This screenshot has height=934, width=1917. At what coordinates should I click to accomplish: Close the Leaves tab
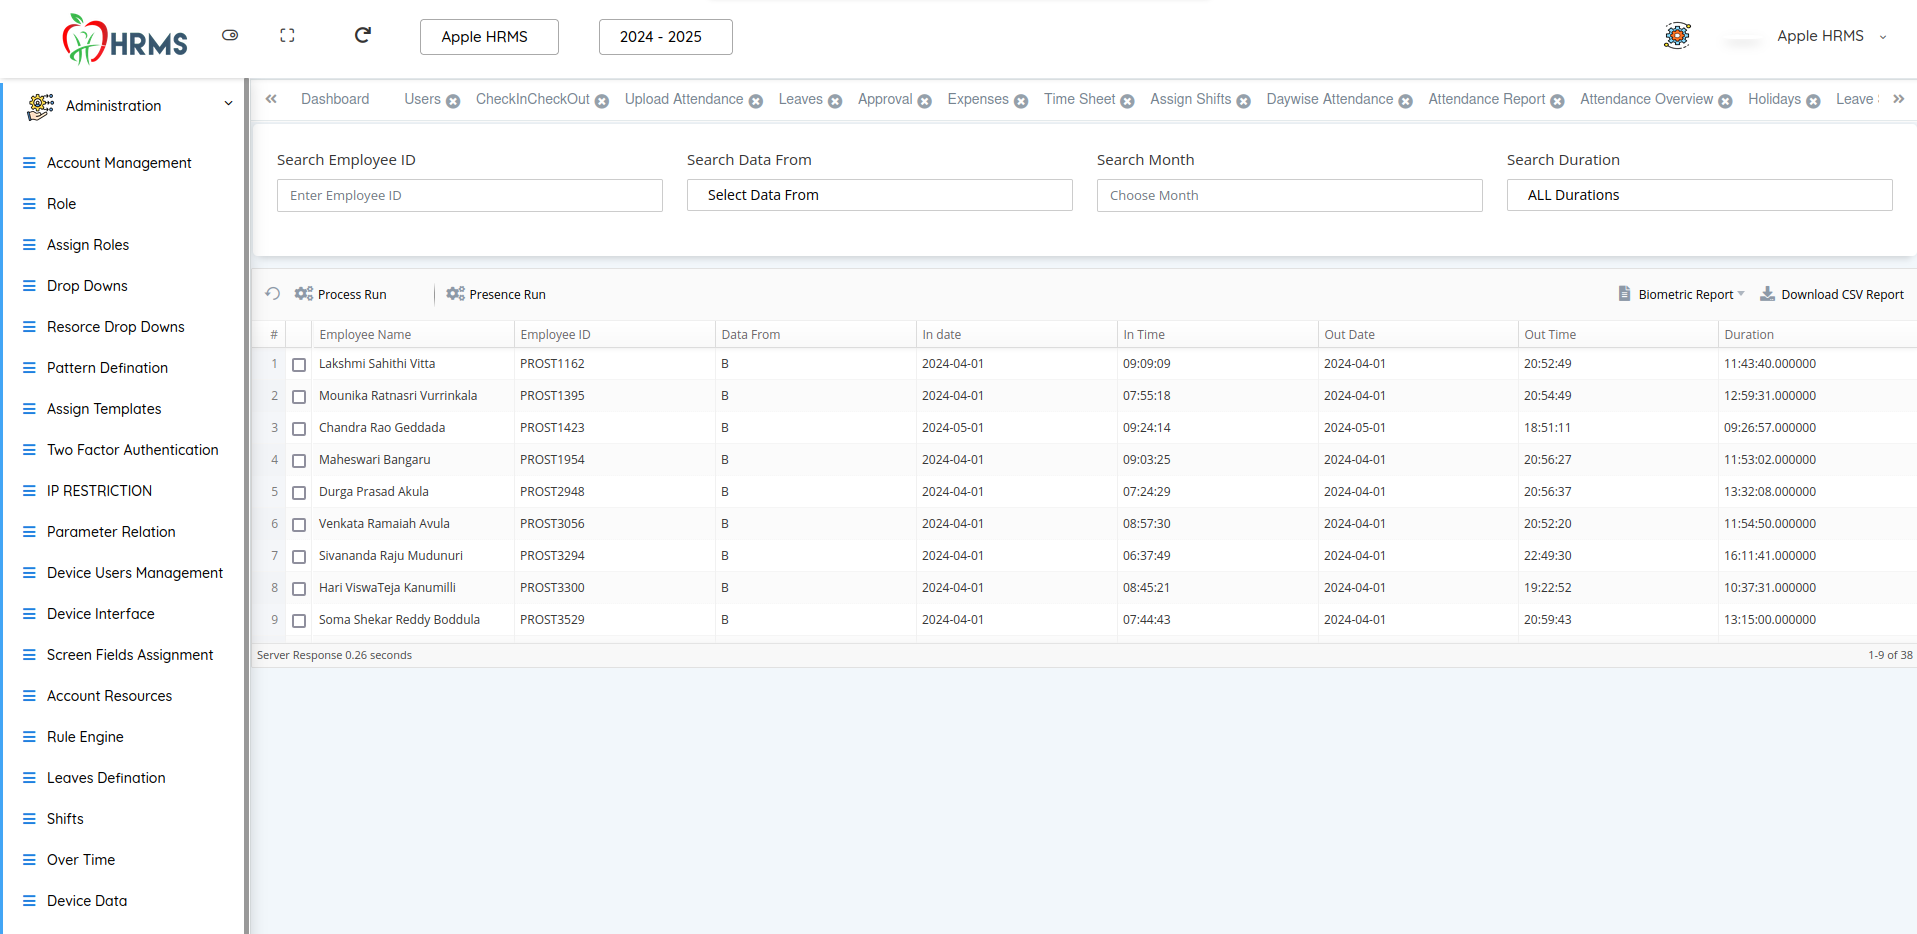tap(835, 101)
